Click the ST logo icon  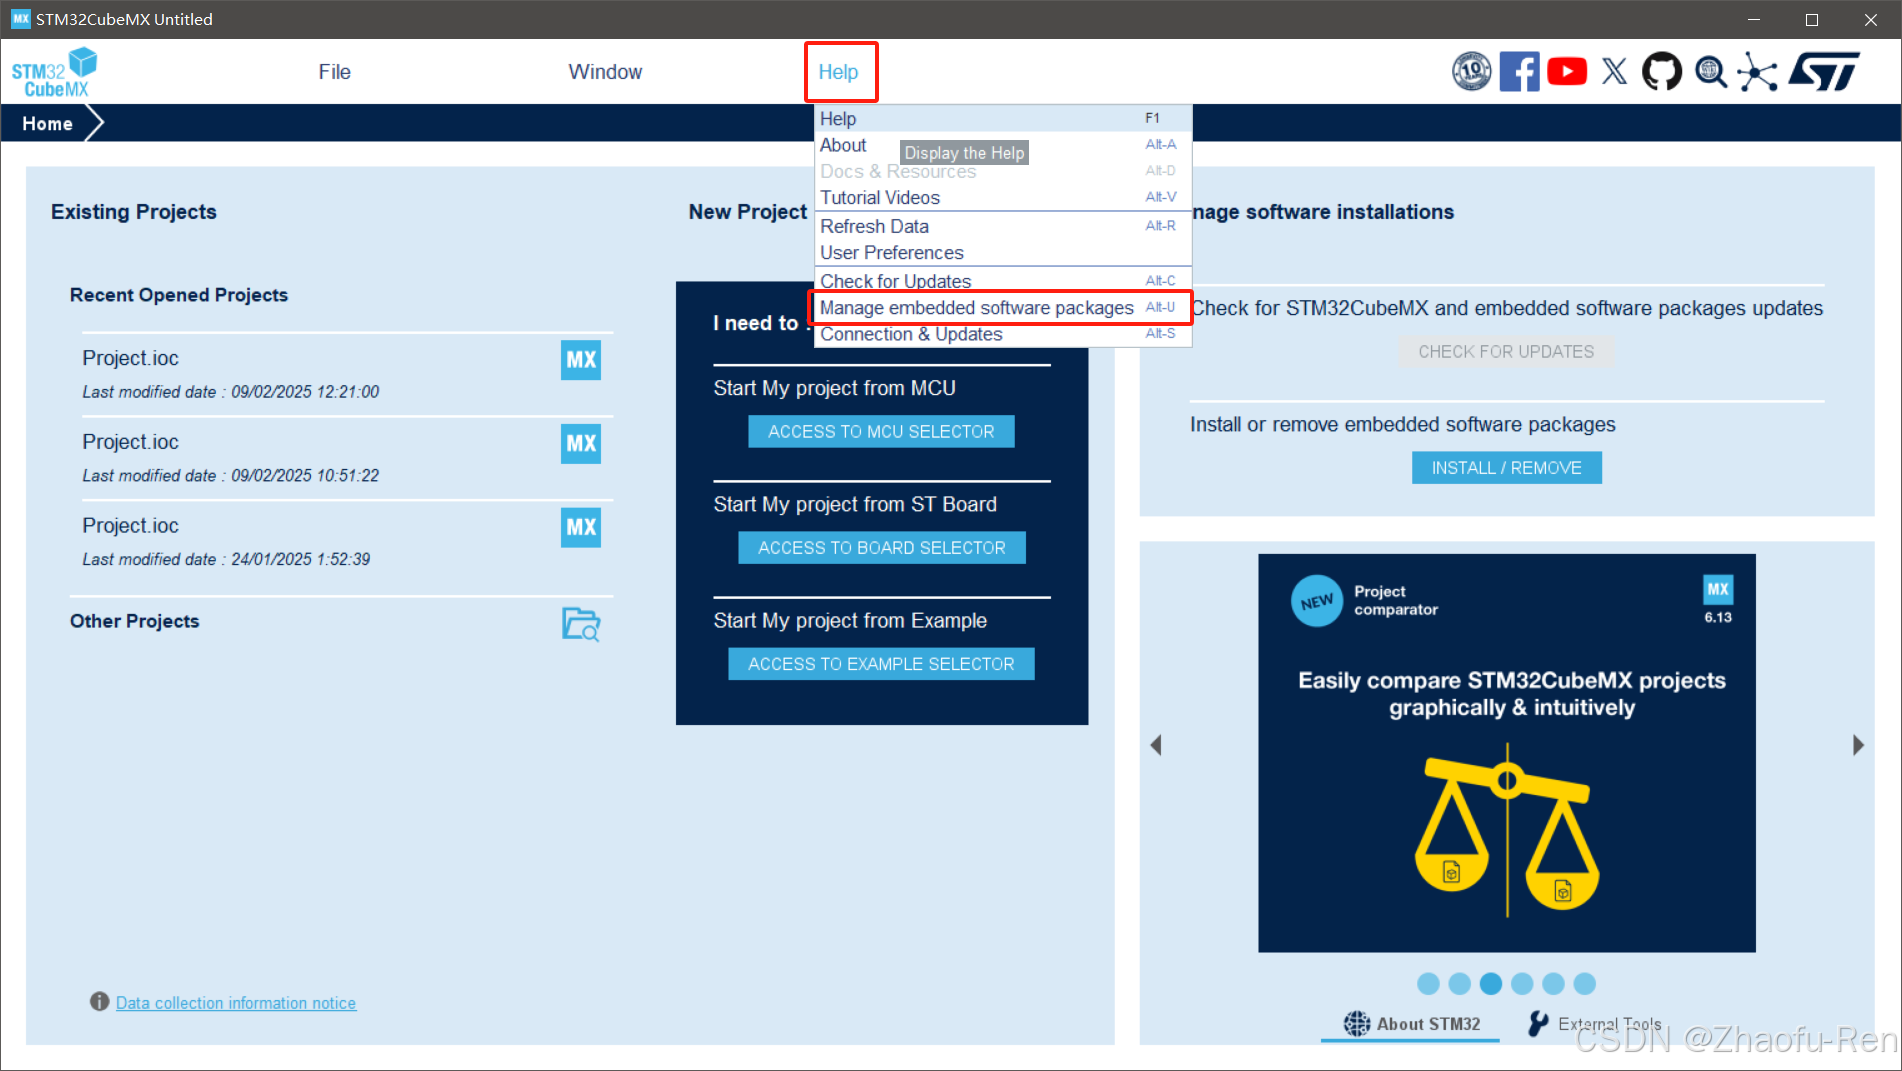(x=1825, y=71)
